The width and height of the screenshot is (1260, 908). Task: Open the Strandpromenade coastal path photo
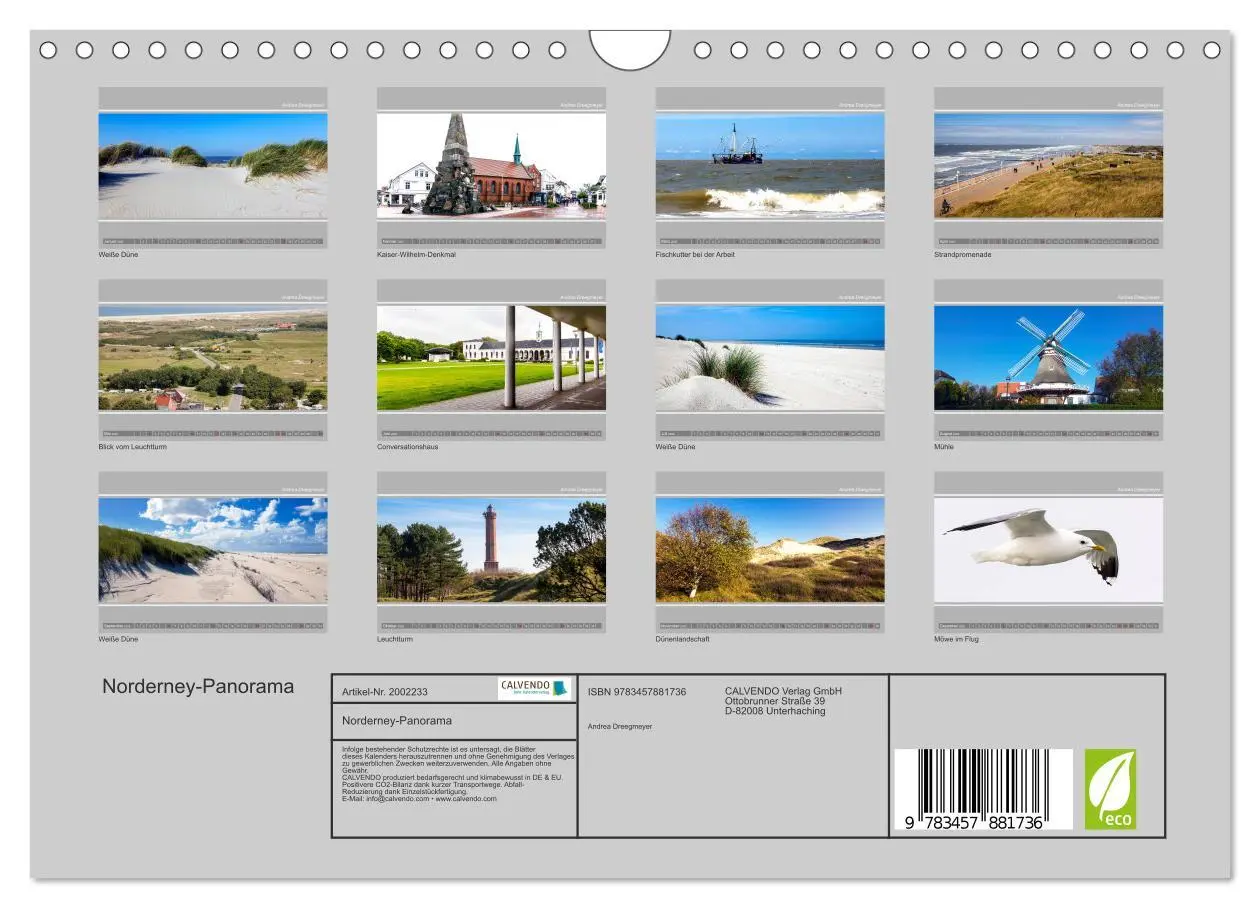click(x=1048, y=165)
